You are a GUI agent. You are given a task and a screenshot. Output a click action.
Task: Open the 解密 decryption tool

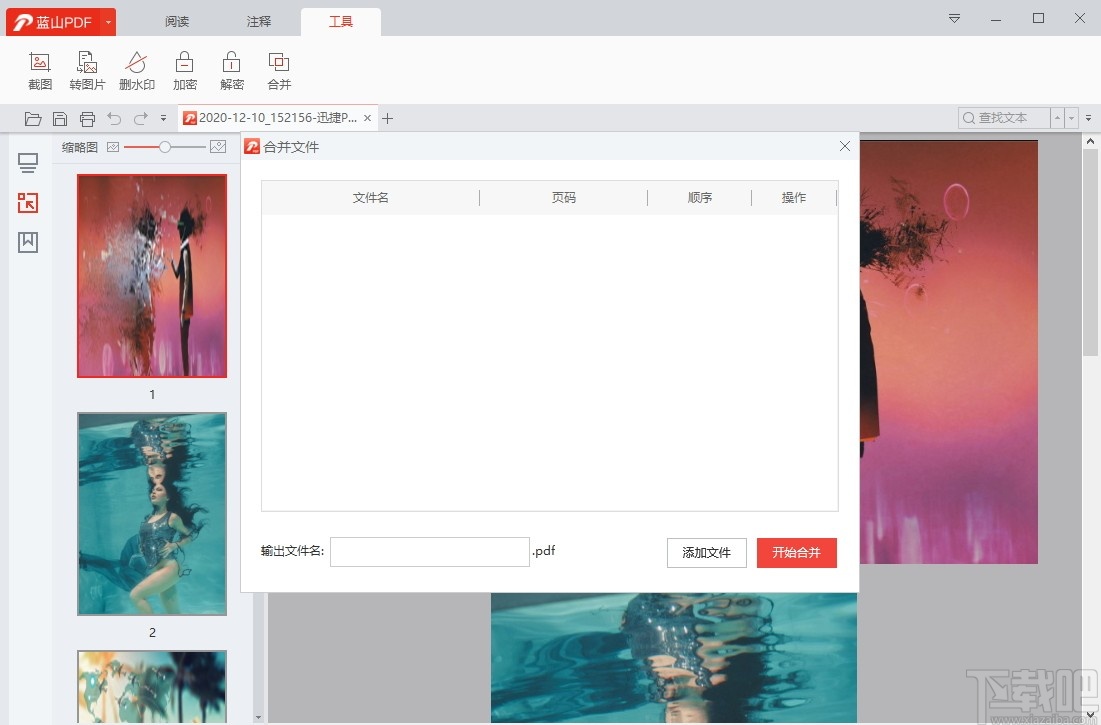coord(231,68)
